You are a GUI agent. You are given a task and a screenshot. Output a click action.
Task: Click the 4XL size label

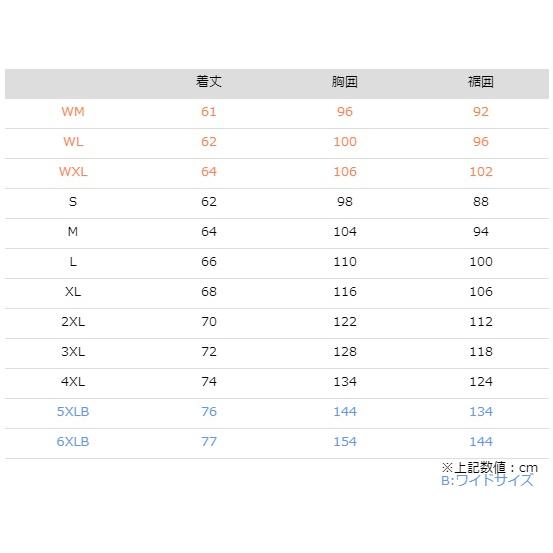tap(73, 382)
